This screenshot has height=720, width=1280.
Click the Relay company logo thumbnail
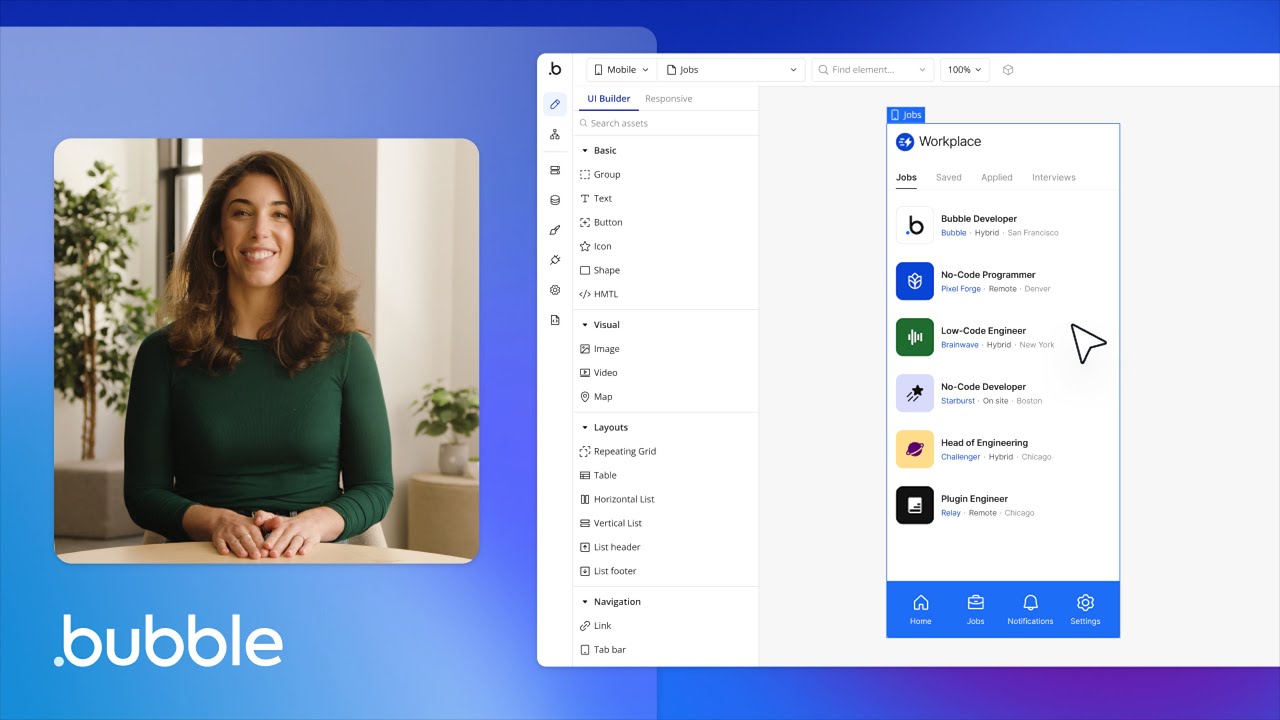[x=915, y=505]
